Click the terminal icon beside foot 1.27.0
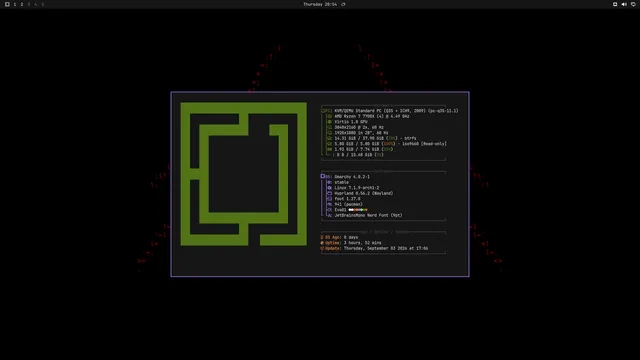640x360 pixels. (x=330, y=199)
